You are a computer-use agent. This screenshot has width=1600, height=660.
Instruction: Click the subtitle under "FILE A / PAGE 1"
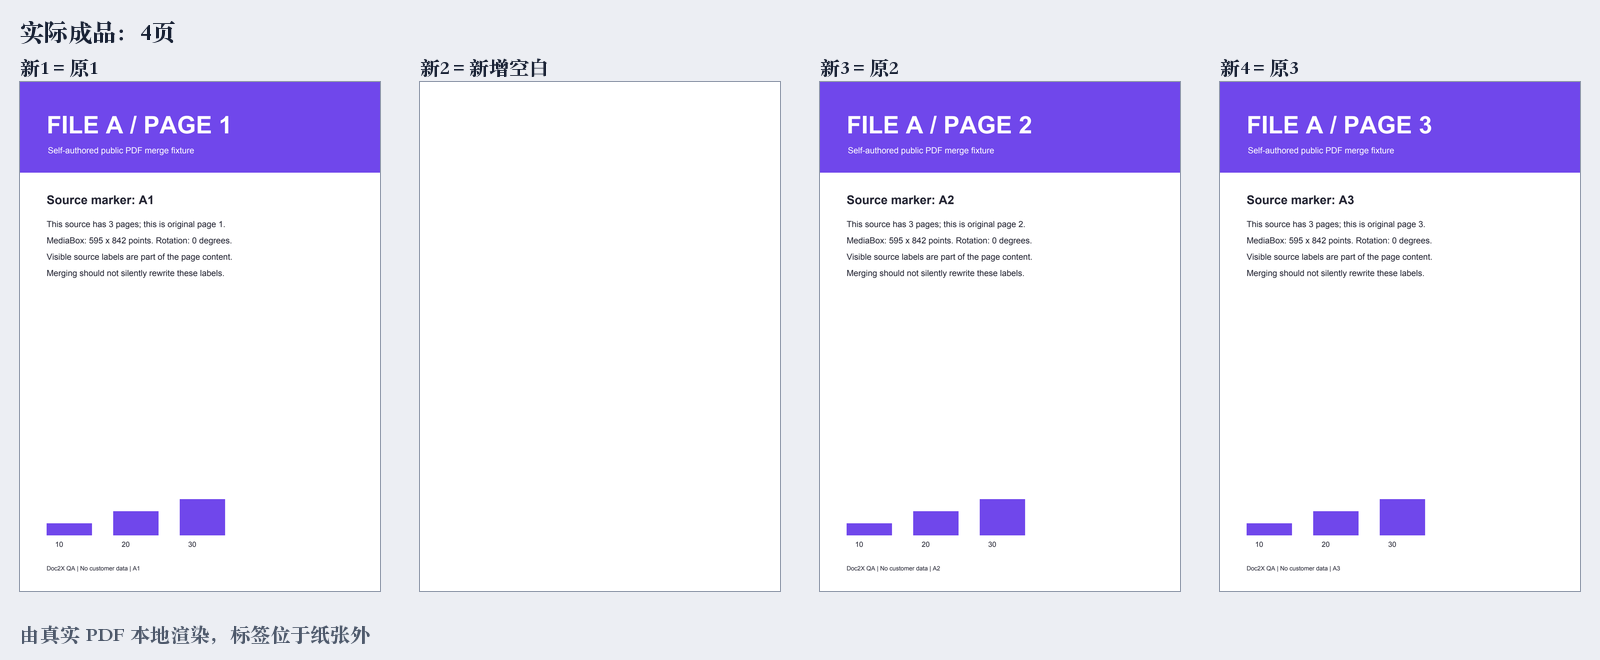(121, 151)
